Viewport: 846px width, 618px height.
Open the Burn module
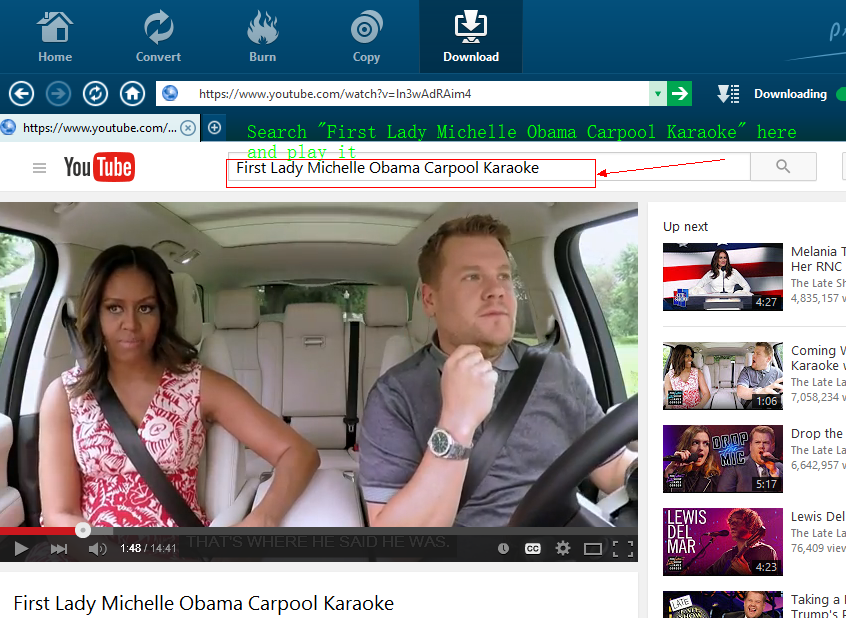click(262, 37)
